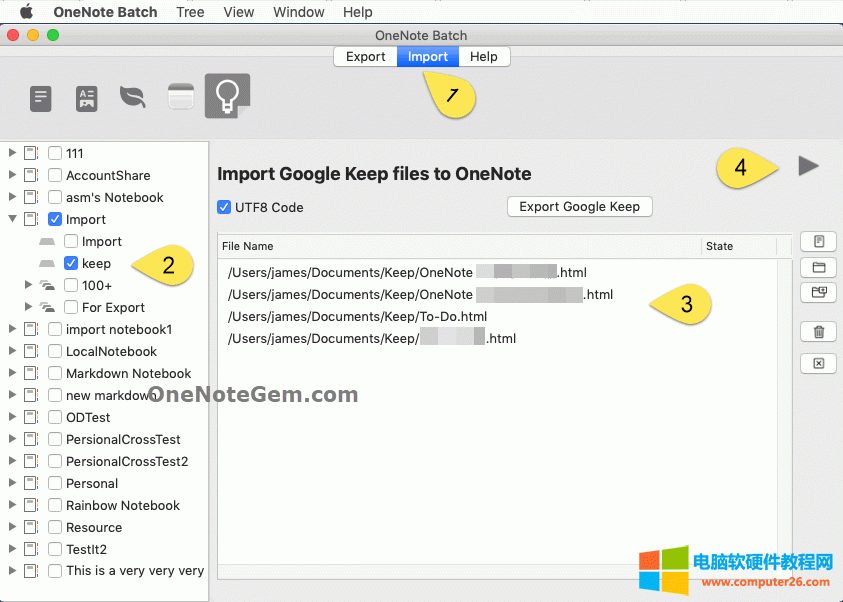Expand the 100+ tree item
This screenshot has width=843, height=602.
point(28,285)
